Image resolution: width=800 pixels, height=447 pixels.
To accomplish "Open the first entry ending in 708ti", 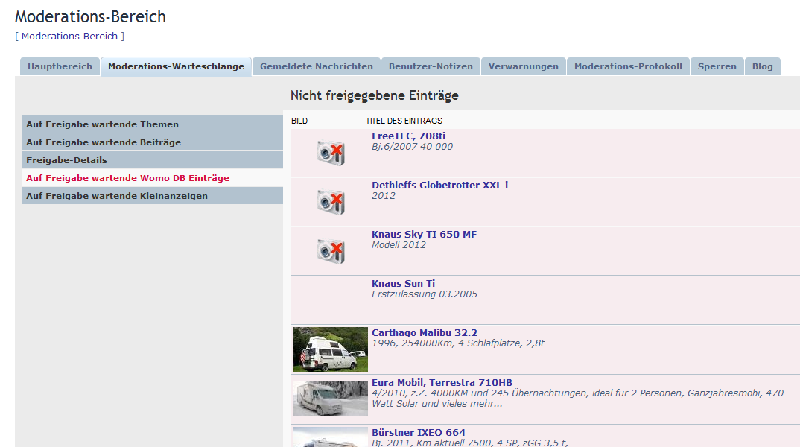I will pyautogui.click(x=408, y=136).
